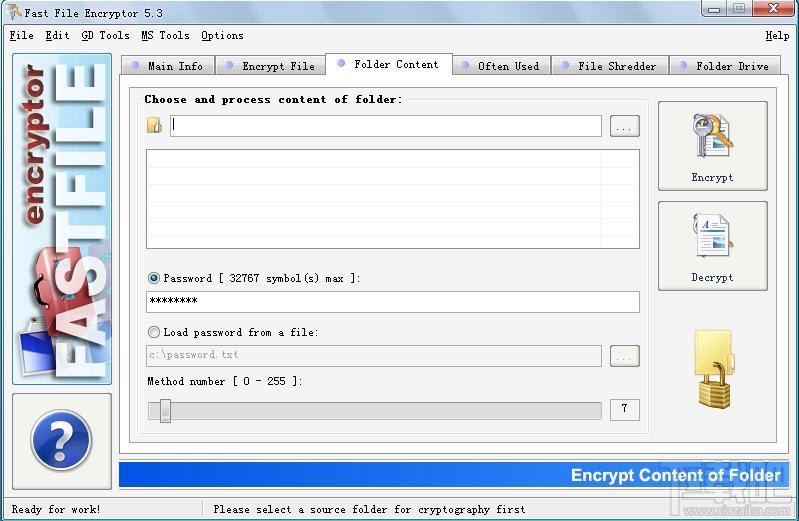
Task: Browse for password file with ellipsis button
Action: tap(625, 356)
